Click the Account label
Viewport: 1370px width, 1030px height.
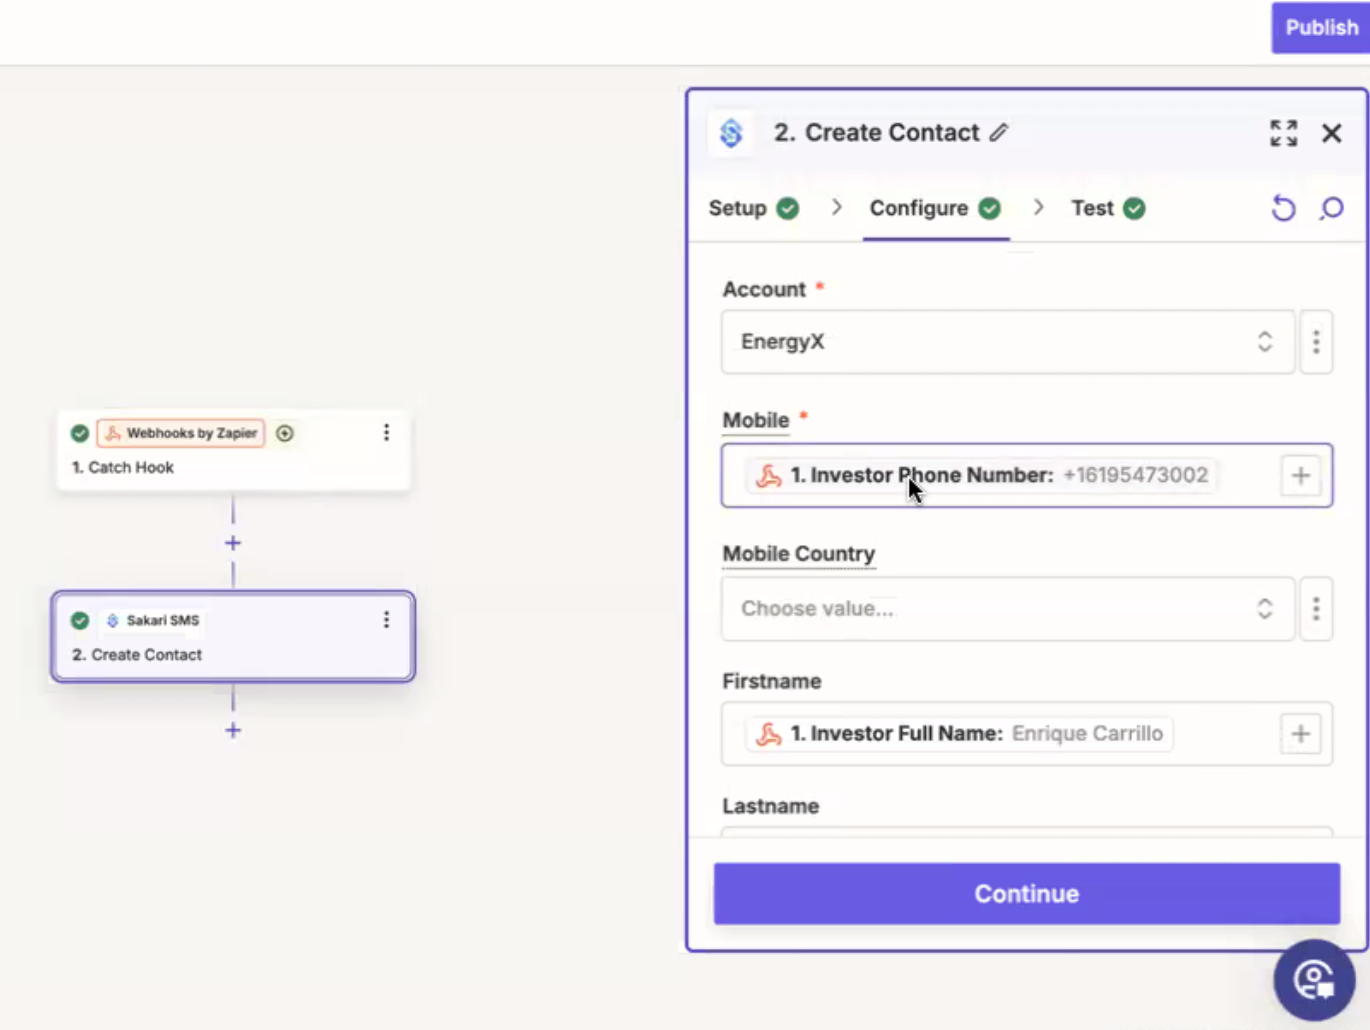[764, 289]
